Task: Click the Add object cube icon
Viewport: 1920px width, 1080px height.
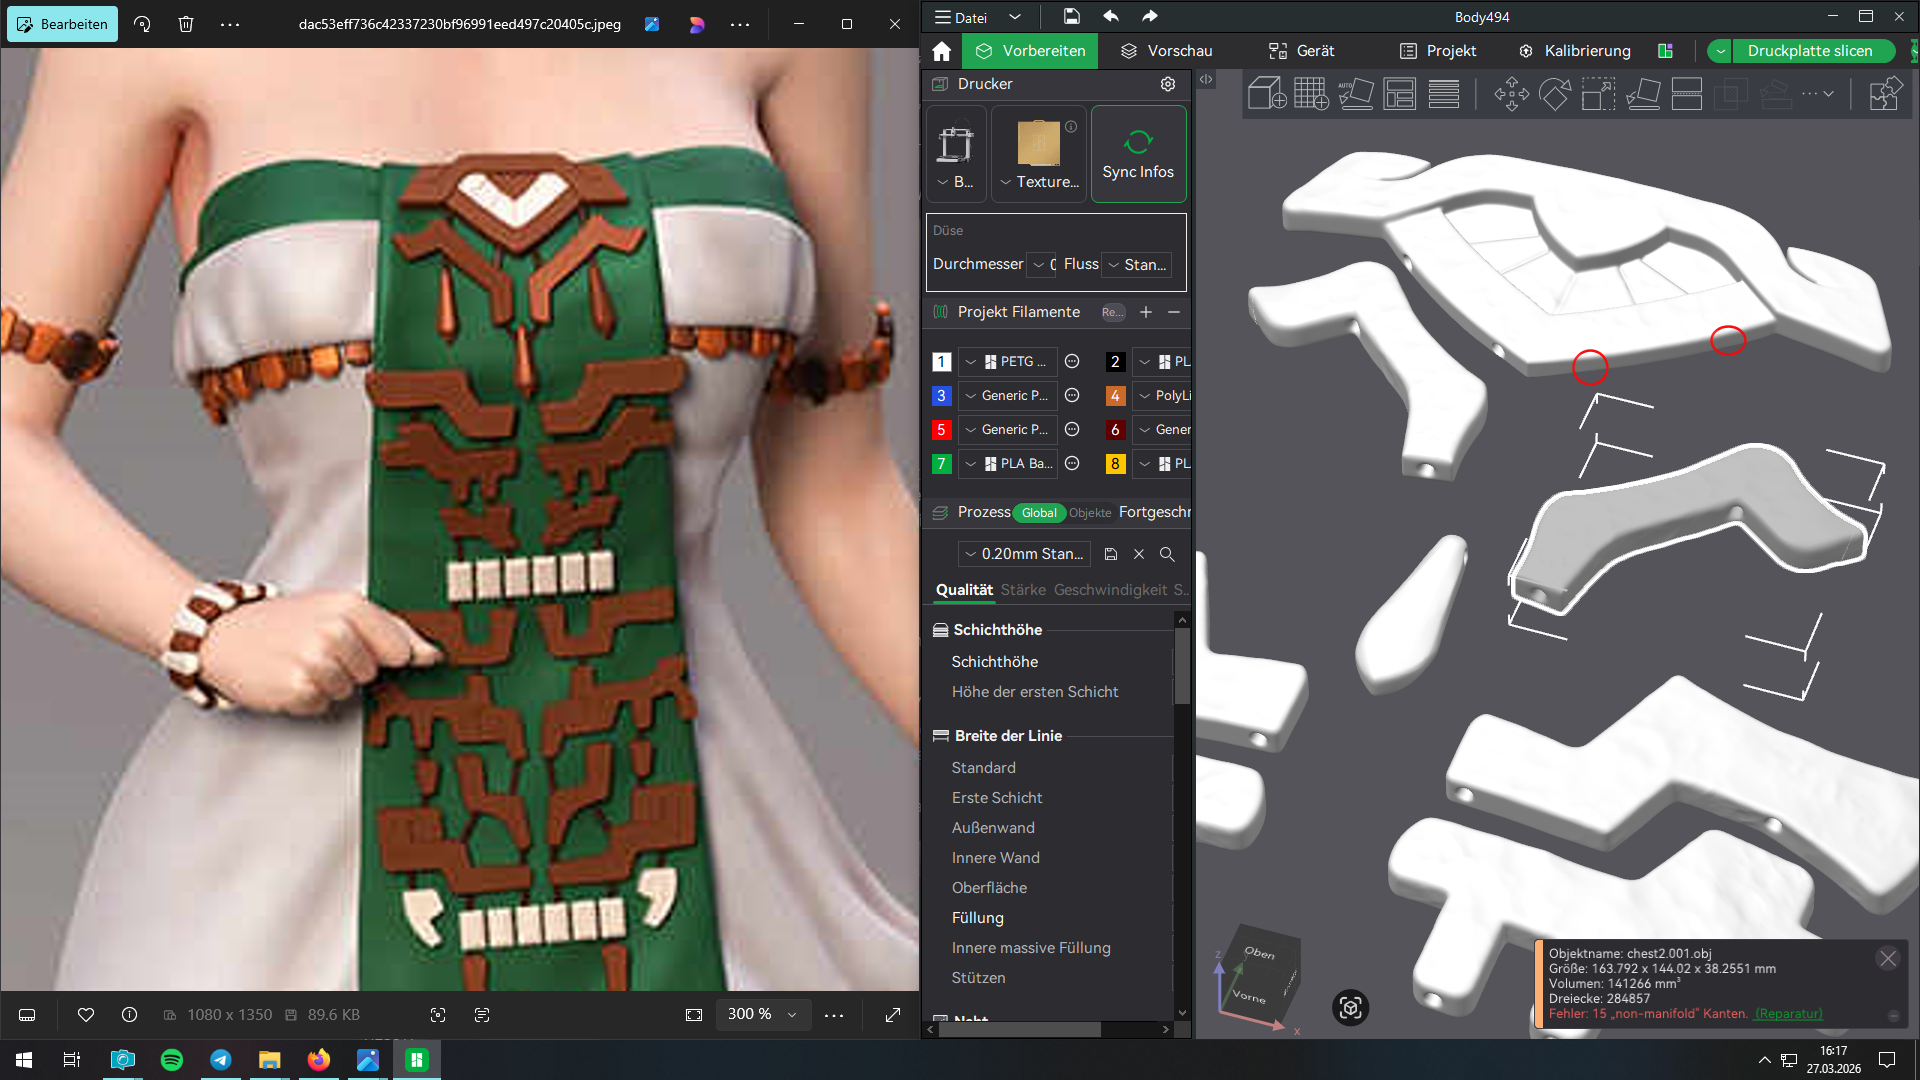Action: 1267,94
